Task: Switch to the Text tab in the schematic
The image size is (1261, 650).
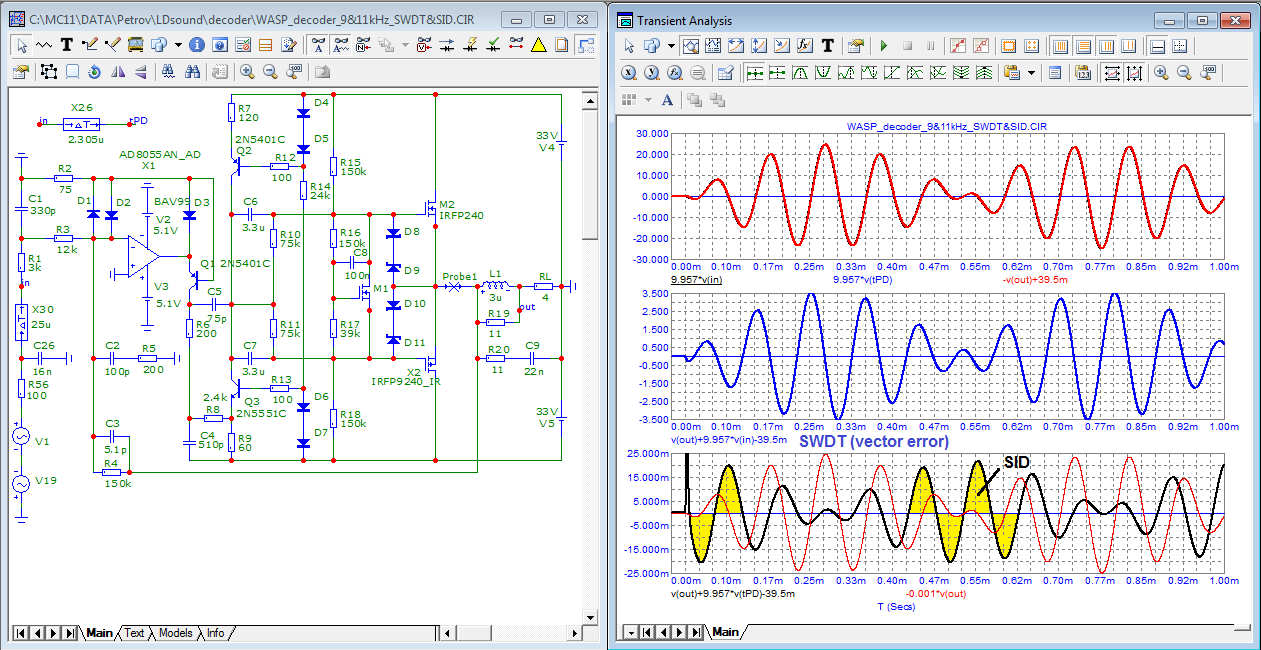Action: (134, 633)
